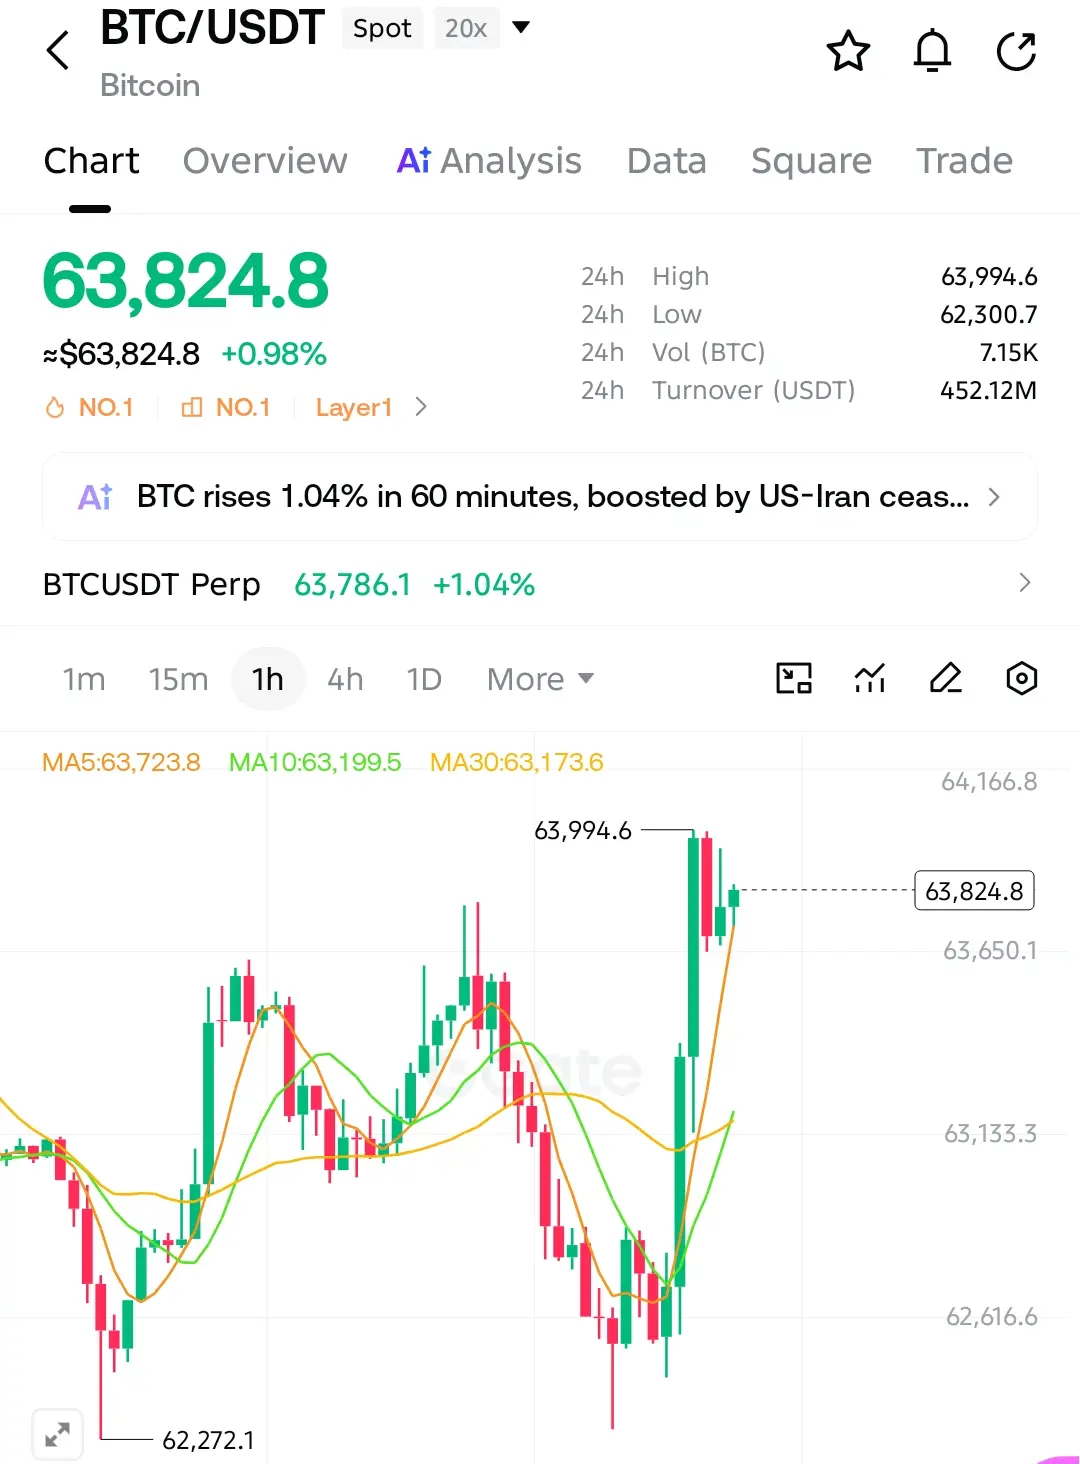
Task: Select the 15m timeframe
Action: click(x=178, y=679)
